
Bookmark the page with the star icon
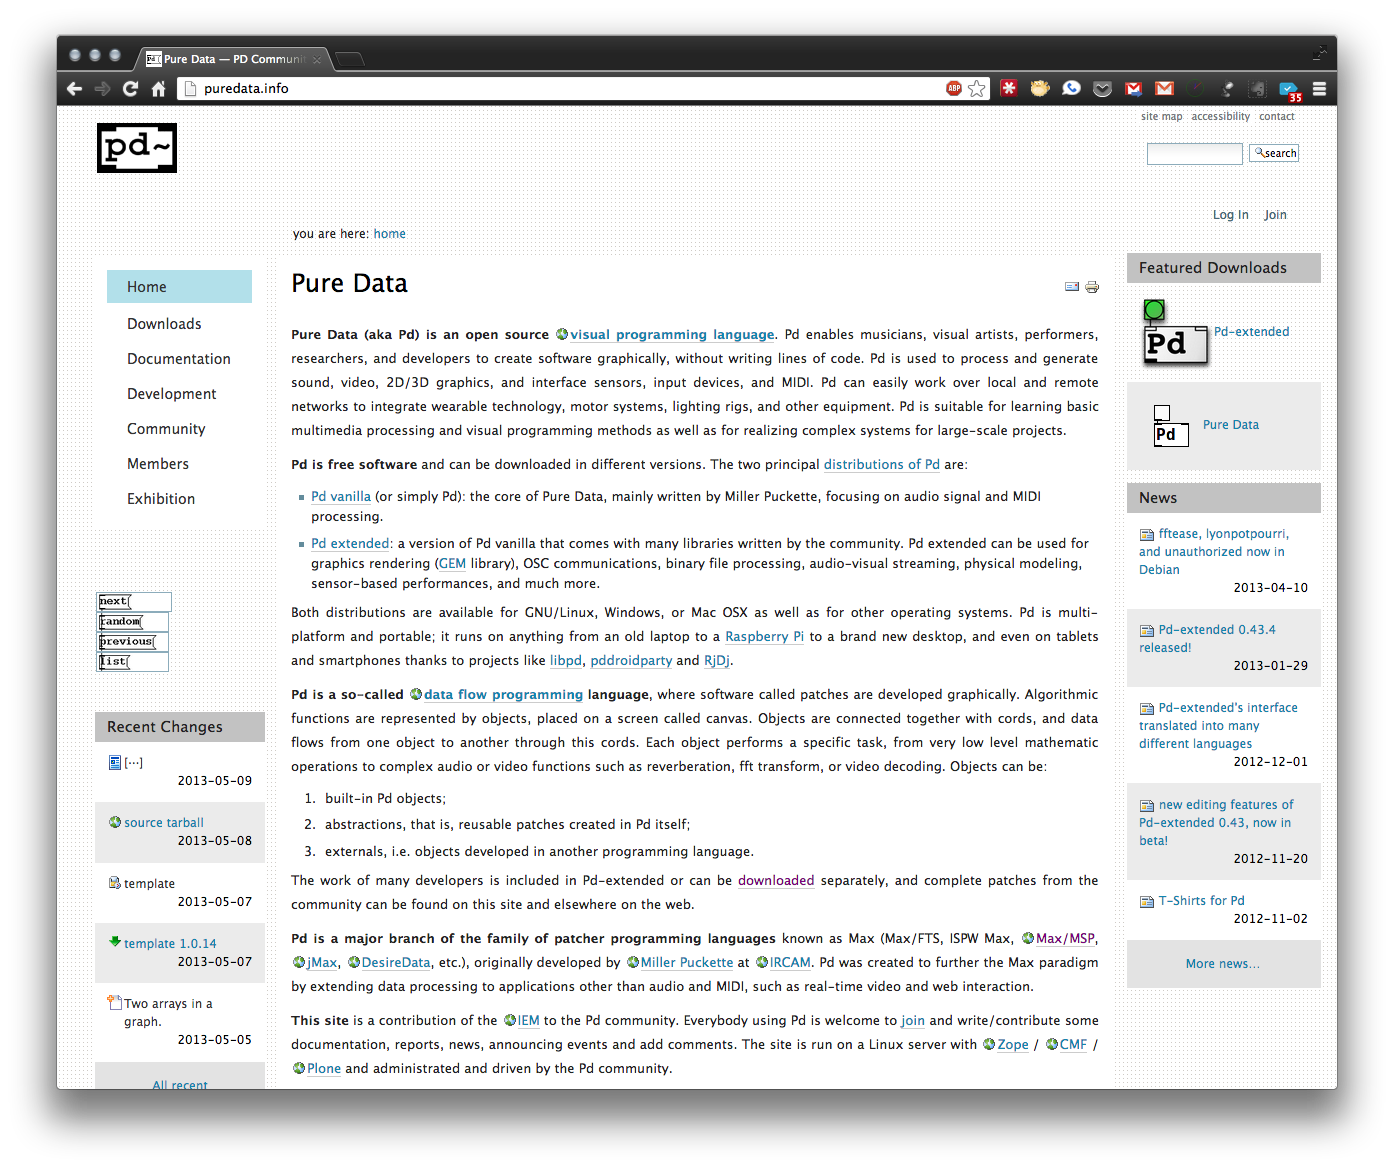(x=977, y=88)
